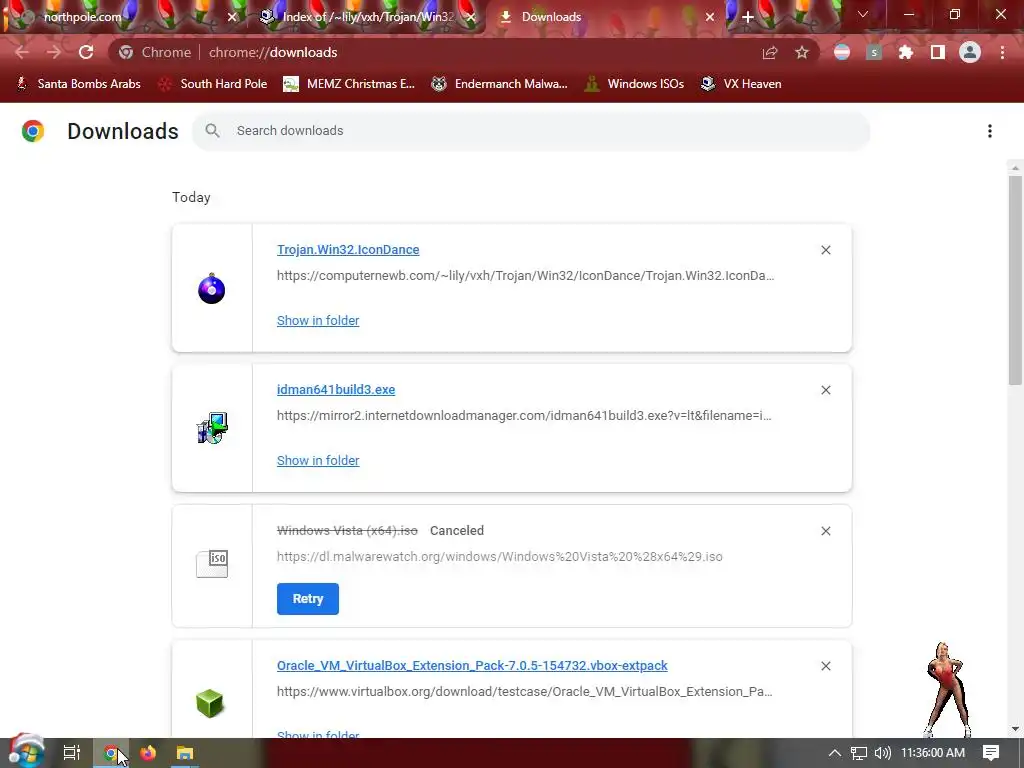Show idman641build3.exe in folder
This screenshot has width=1024, height=768.
tap(318, 460)
